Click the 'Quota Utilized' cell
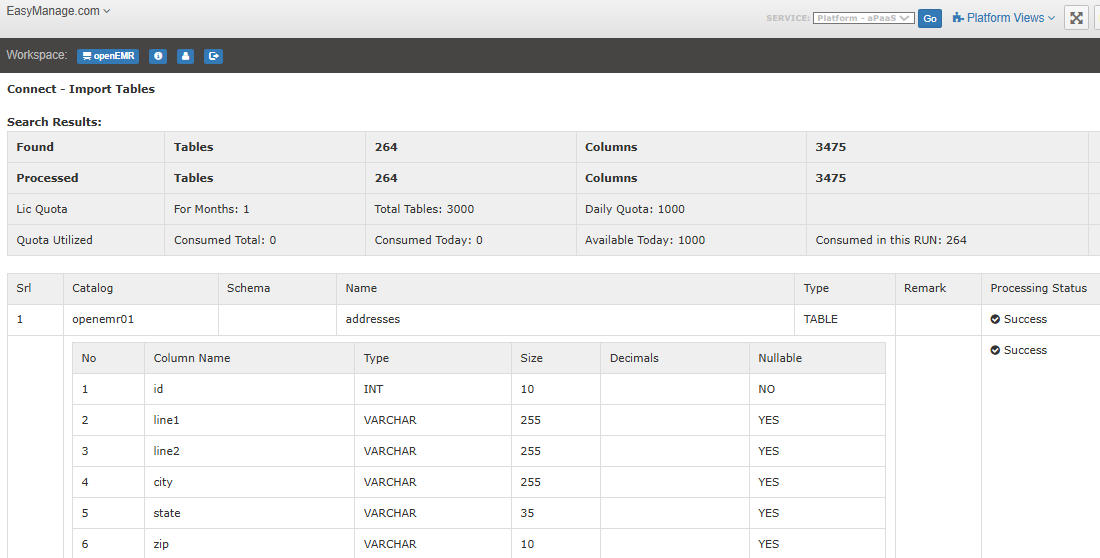Image resolution: width=1100 pixels, height=558 pixels. tap(86, 240)
